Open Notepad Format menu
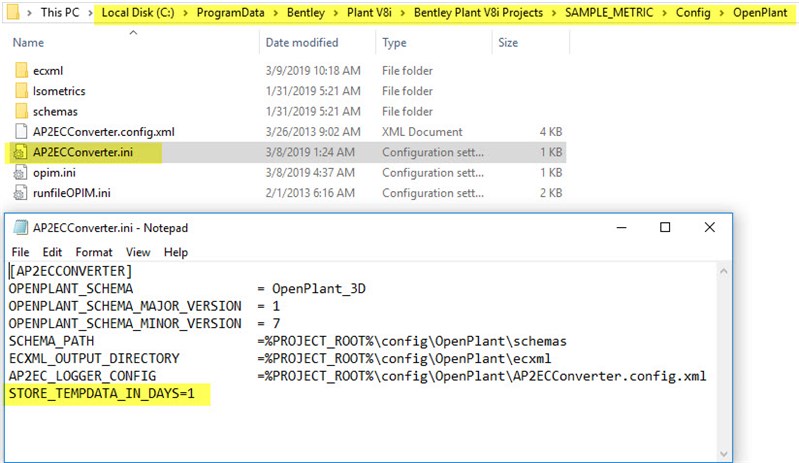799x463 pixels. point(94,252)
